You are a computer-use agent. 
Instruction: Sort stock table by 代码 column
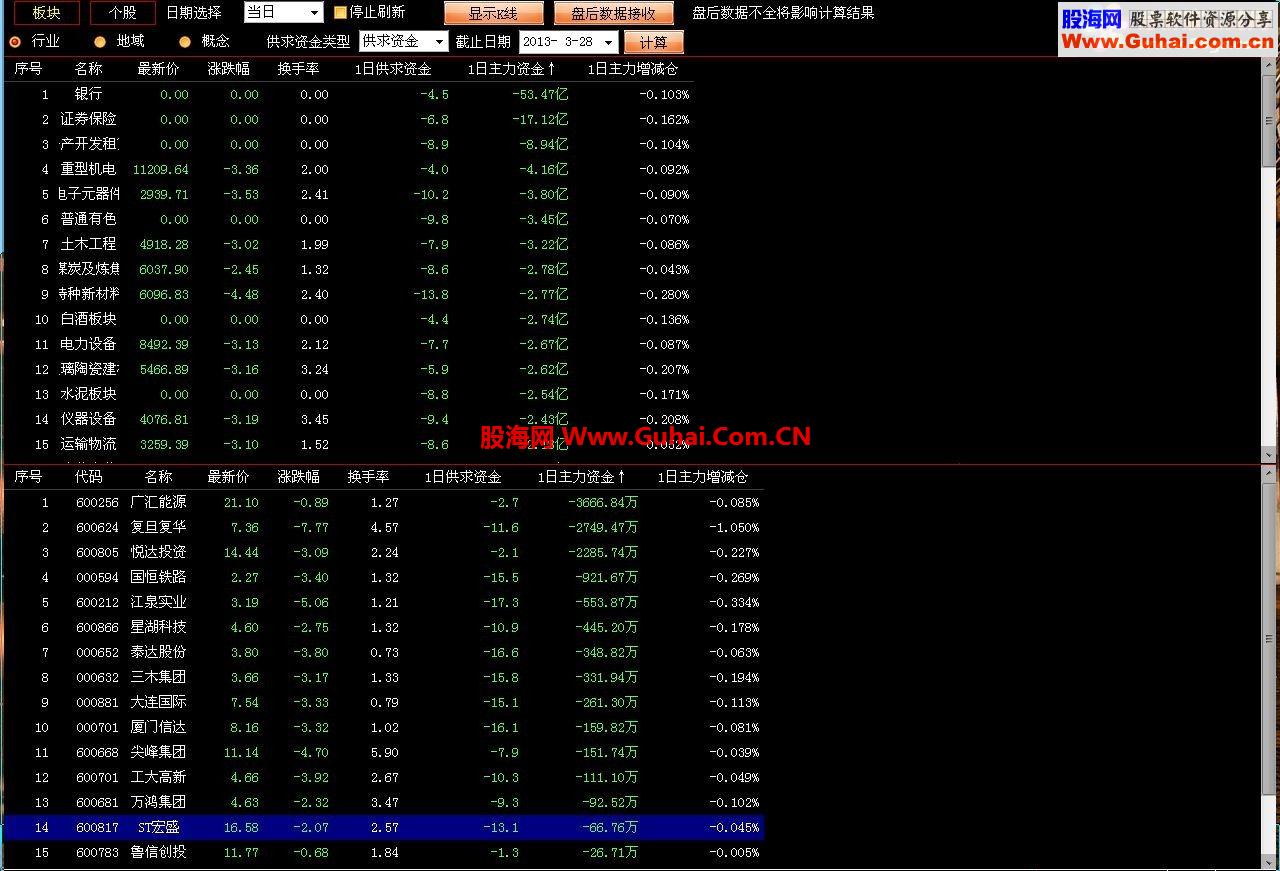(x=88, y=477)
